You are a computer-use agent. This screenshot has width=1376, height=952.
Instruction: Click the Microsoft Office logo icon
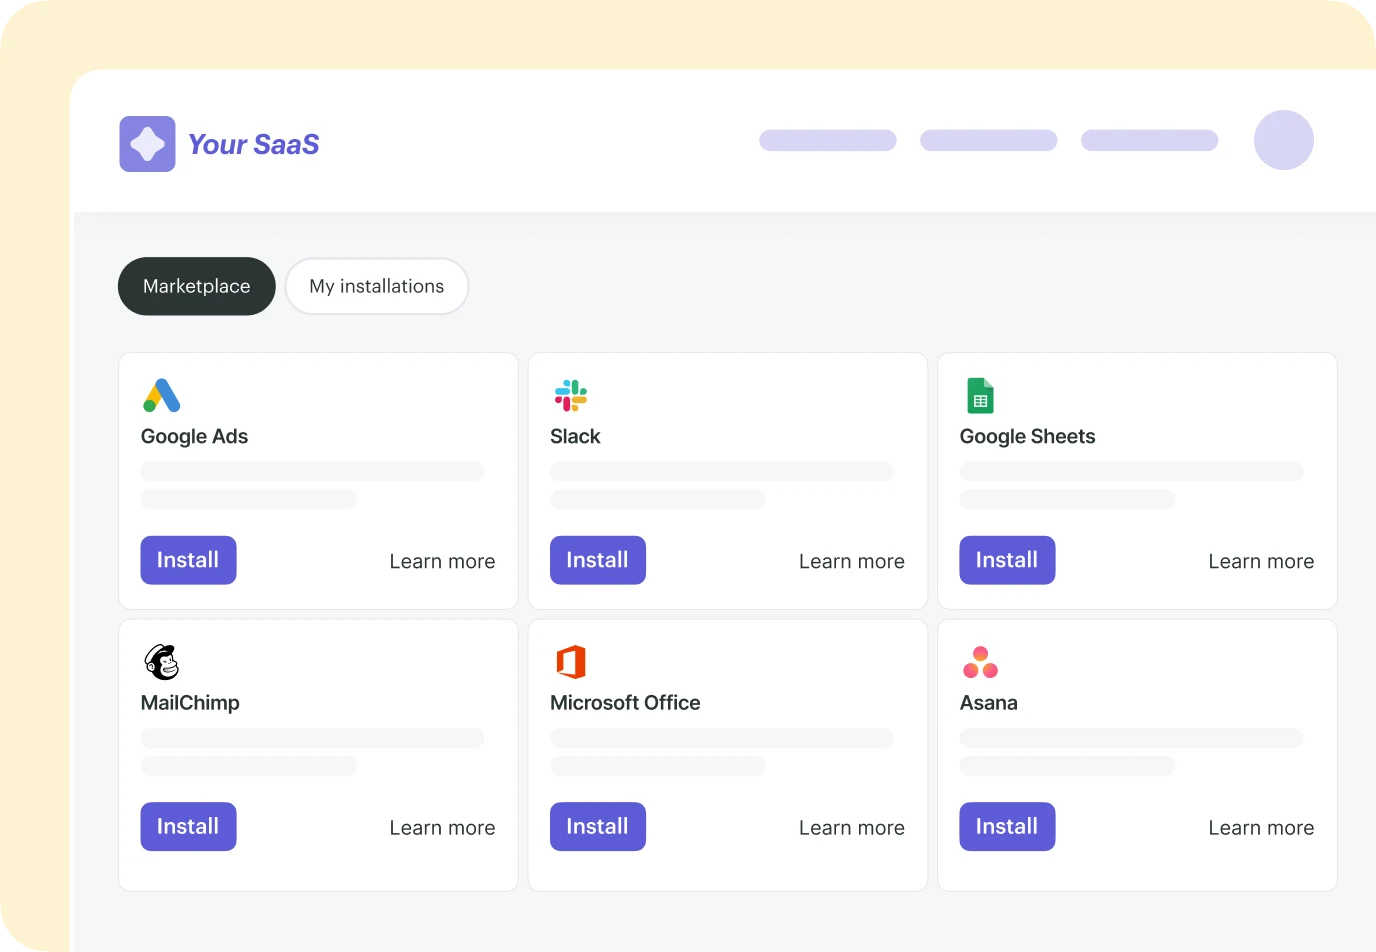click(571, 662)
